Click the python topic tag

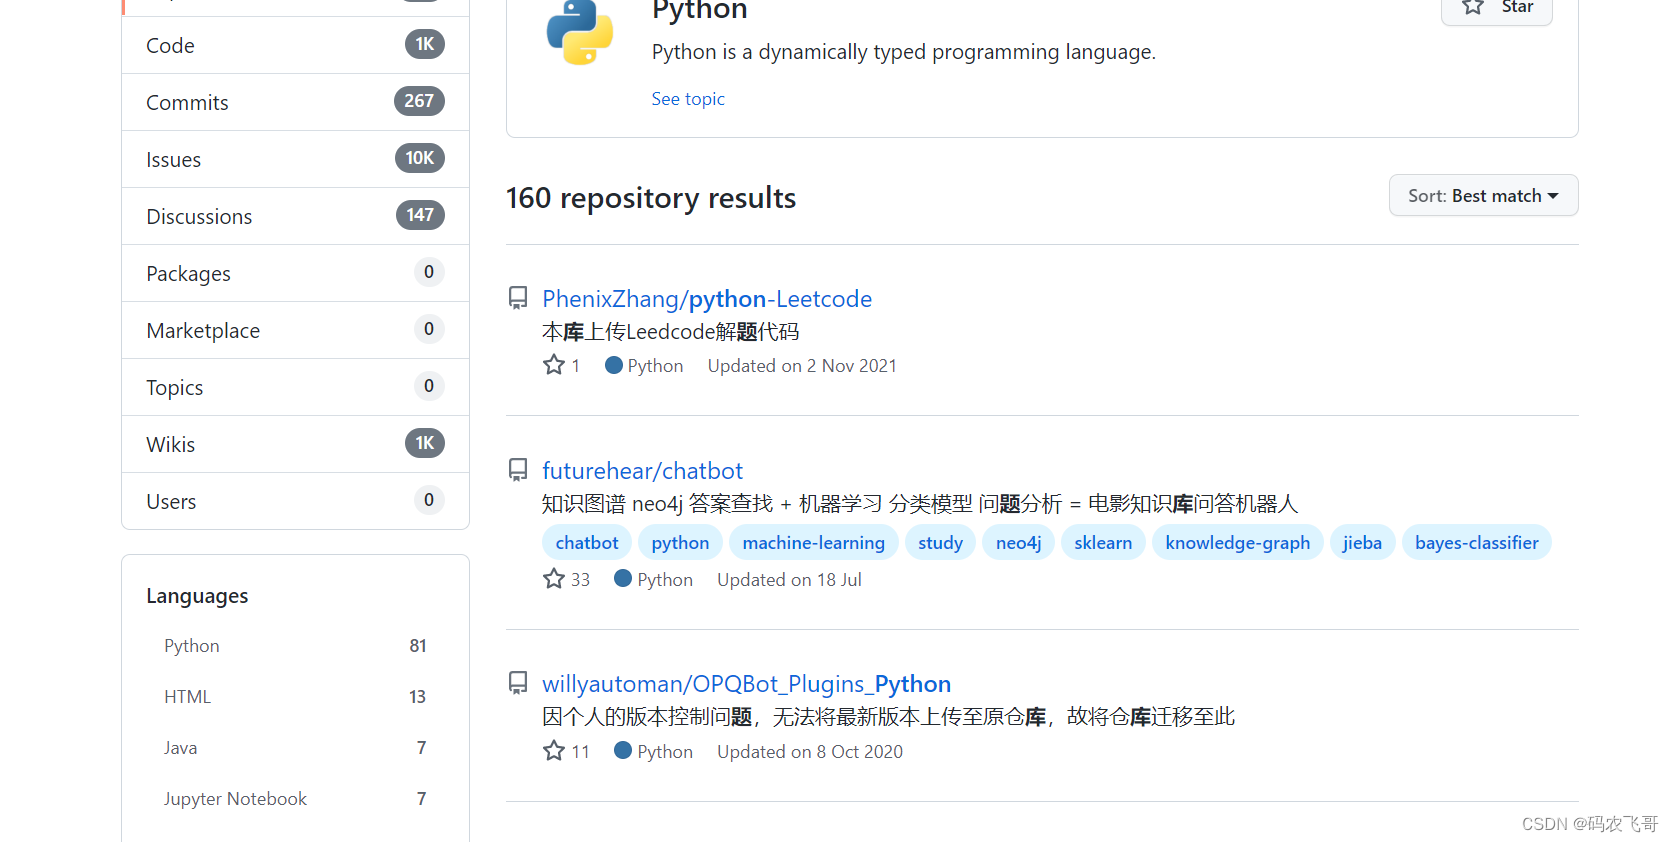click(x=680, y=542)
